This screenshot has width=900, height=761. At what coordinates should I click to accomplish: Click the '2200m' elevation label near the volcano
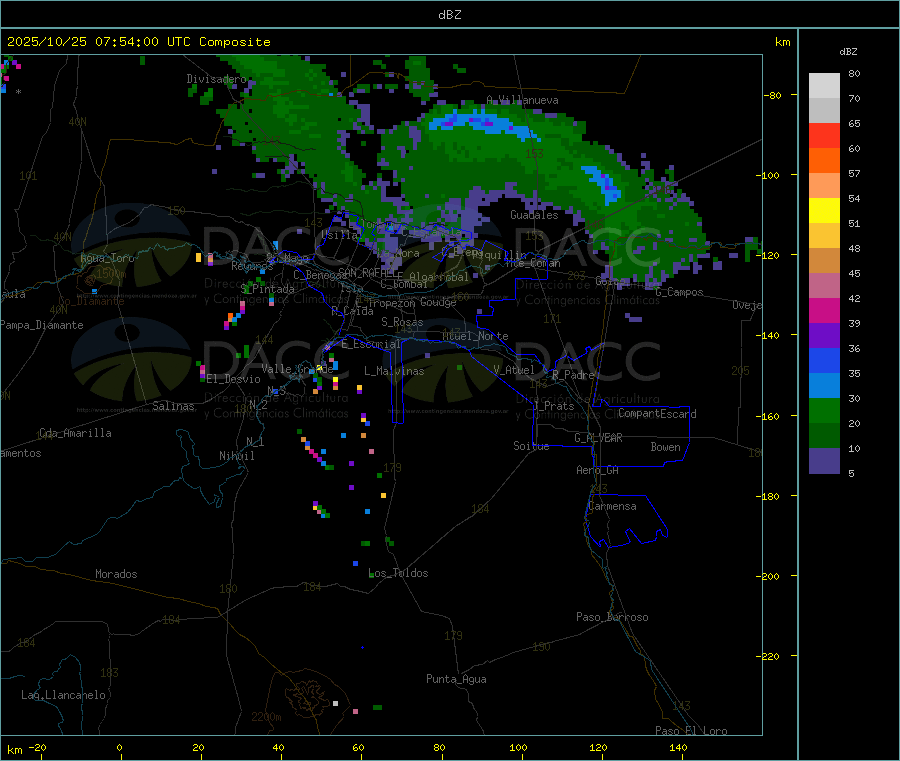266,717
